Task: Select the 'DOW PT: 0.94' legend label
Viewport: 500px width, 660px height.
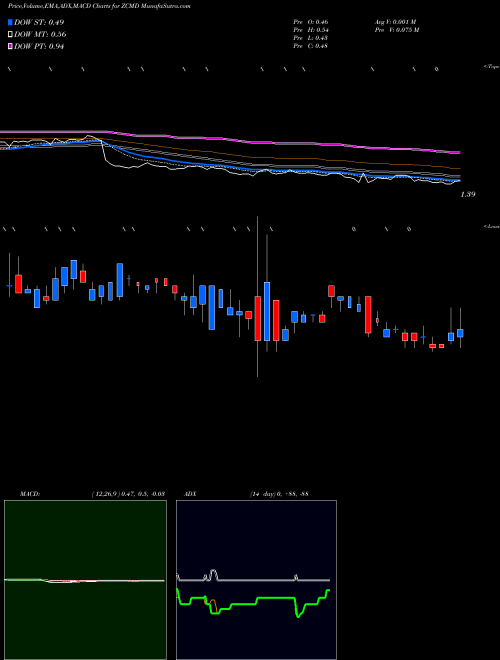Action: (39, 46)
